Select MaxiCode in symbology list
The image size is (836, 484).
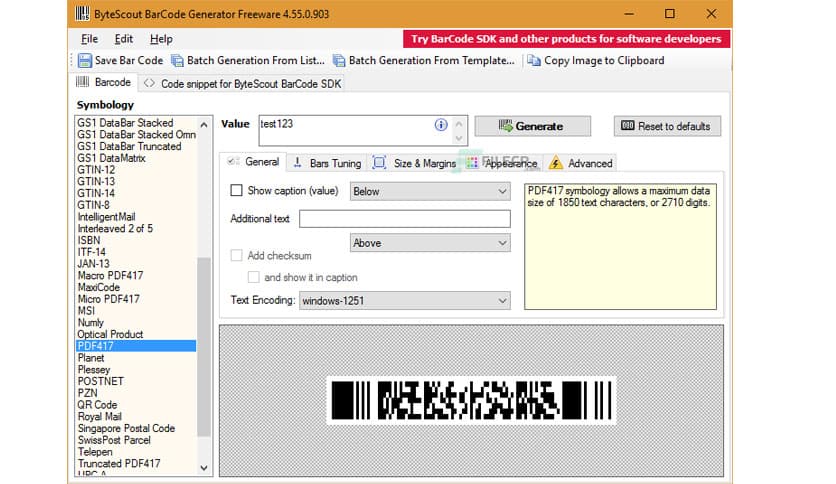coord(98,287)
